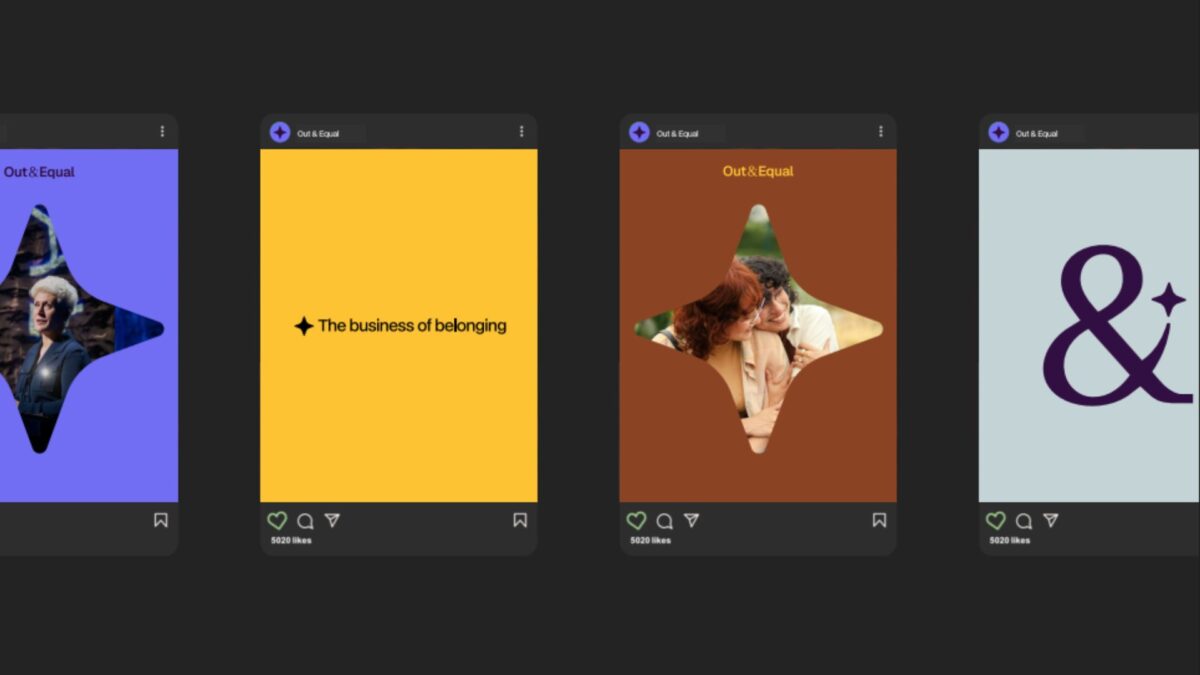Share the brown couple photo post
1200x675 pixels.
point(691,521)
